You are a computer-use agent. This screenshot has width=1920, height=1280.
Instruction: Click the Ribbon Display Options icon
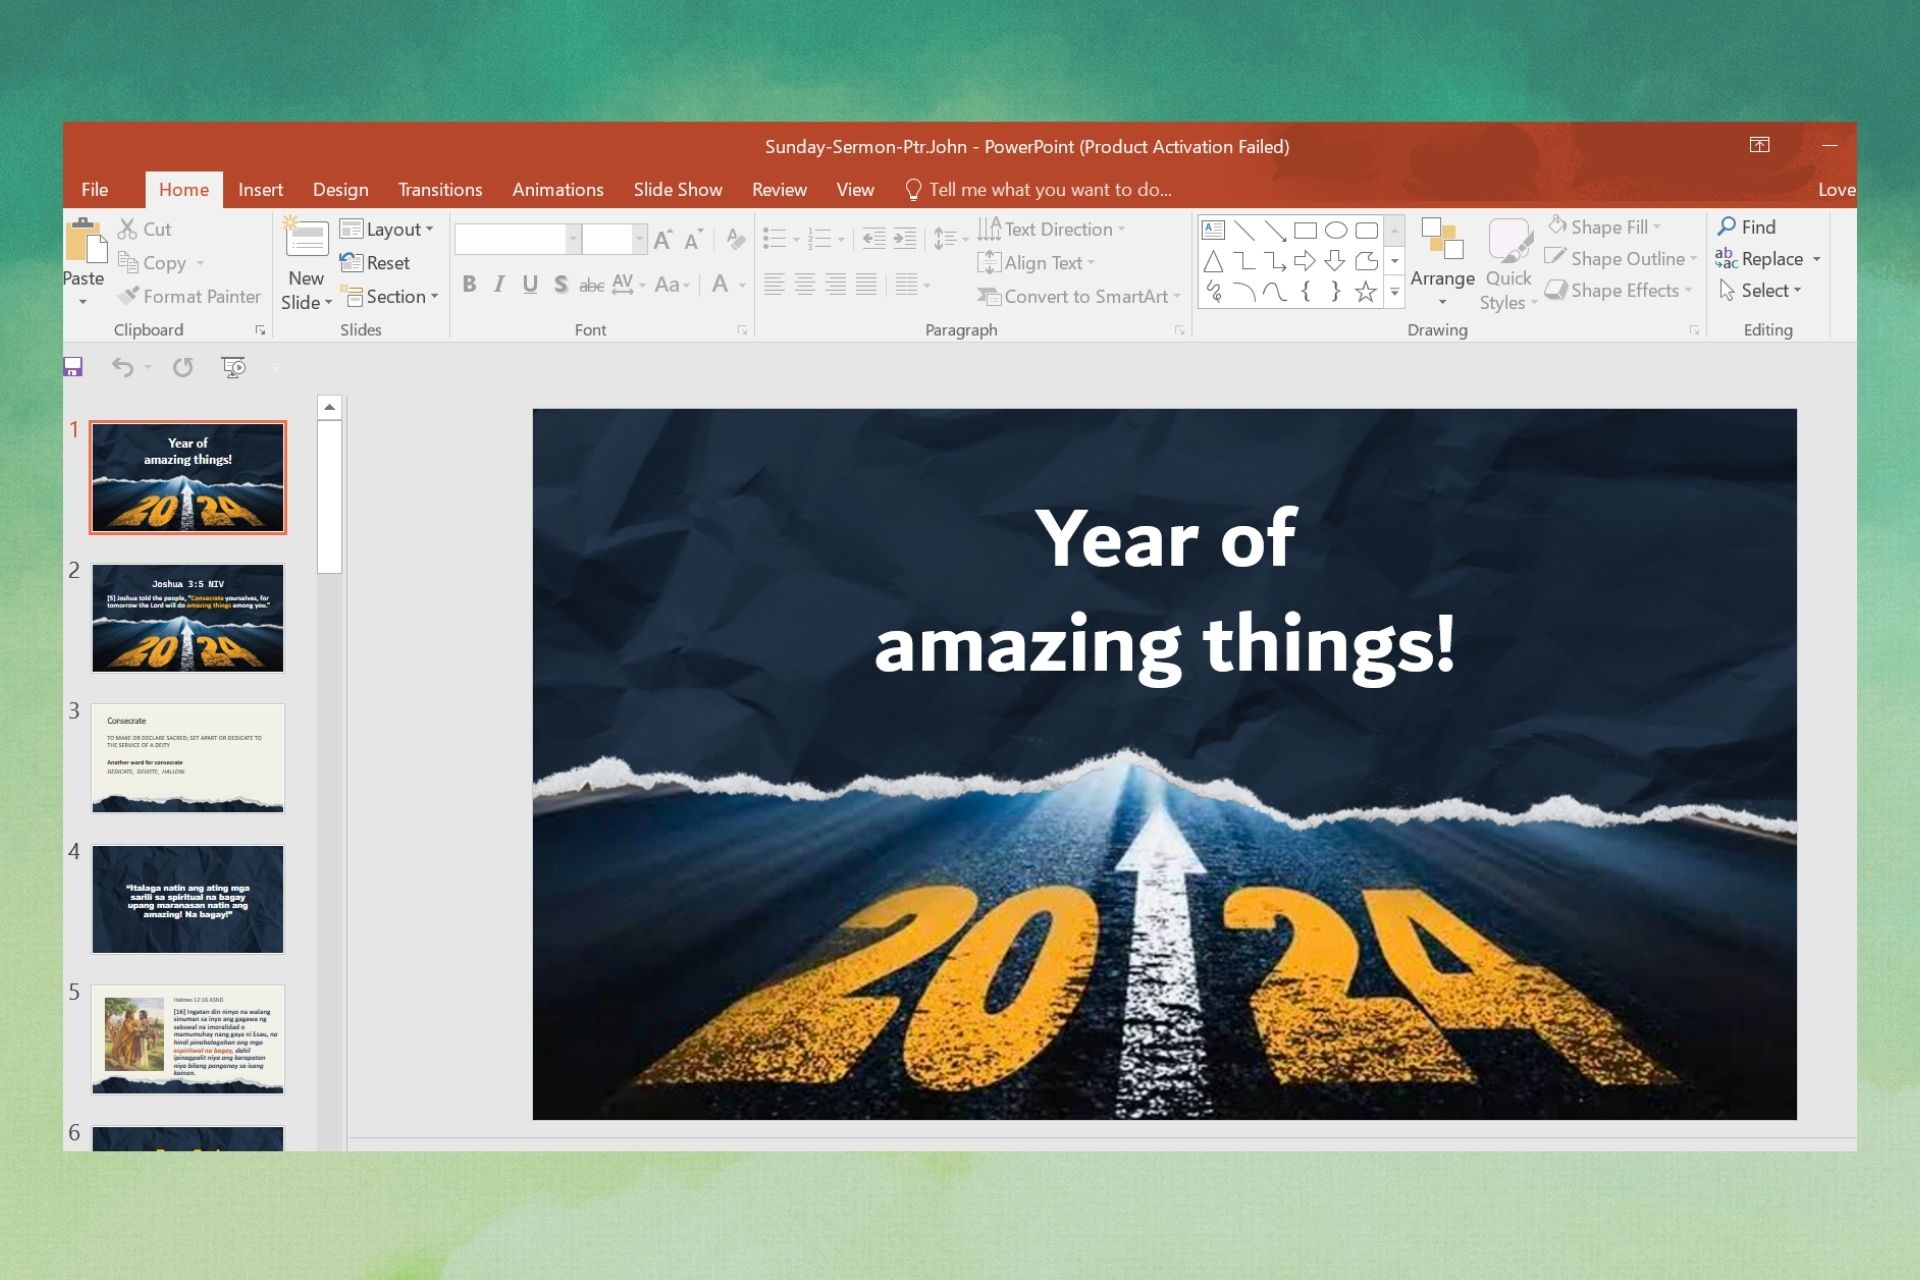point(1759,145)
